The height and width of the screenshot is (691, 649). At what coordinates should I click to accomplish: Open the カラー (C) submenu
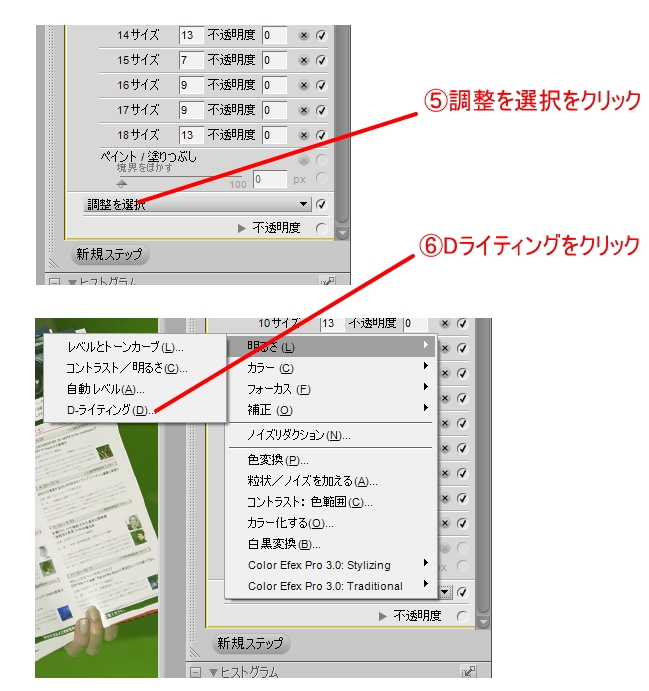tap(331, 368)
